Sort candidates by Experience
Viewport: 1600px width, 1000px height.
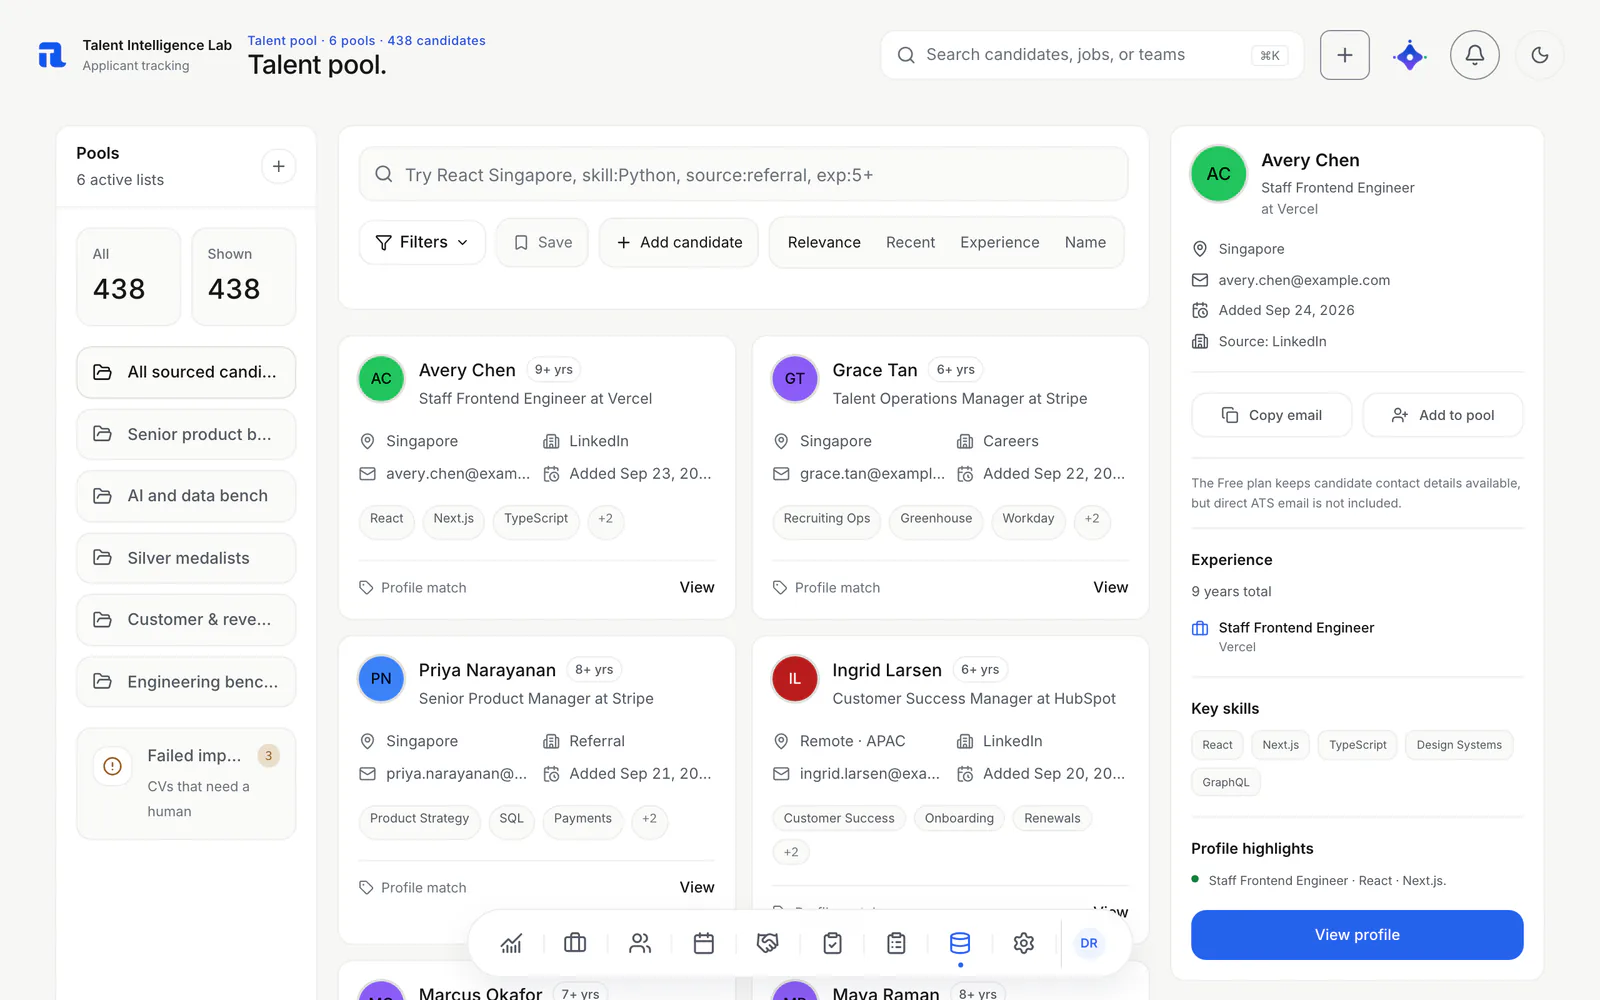1000,243
